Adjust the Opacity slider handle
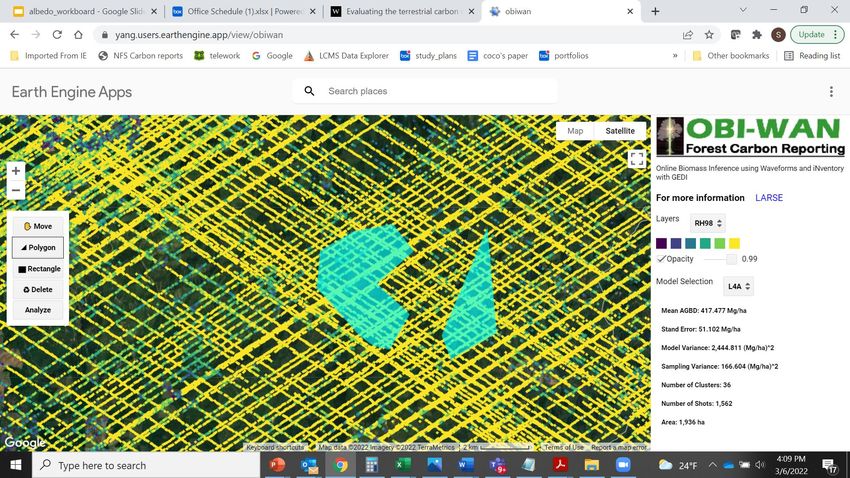 [731, 259]
